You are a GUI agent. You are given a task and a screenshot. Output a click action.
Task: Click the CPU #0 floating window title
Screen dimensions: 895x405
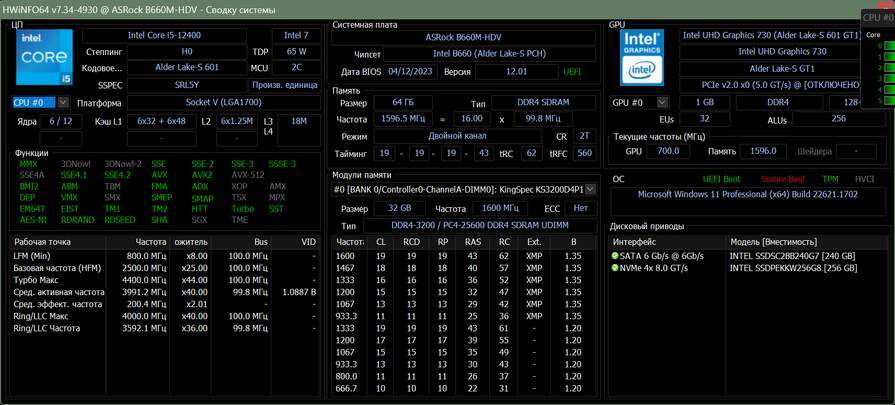click(x=878, y=17)
